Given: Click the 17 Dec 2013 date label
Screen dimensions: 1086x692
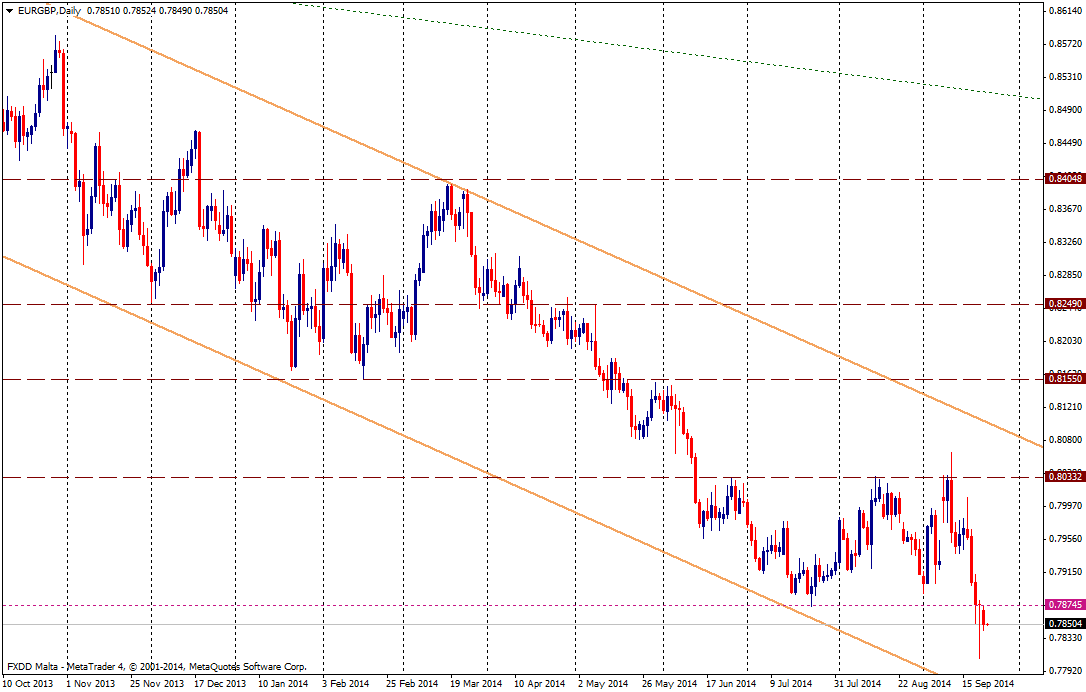Looking at the screenshot, I should 220,684.
